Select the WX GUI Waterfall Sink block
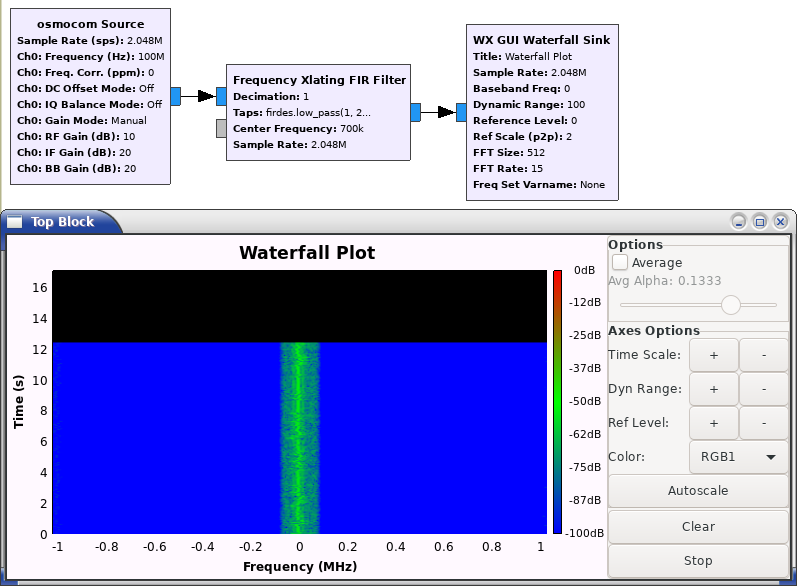797x586 pixels. (x=540, y=112)
